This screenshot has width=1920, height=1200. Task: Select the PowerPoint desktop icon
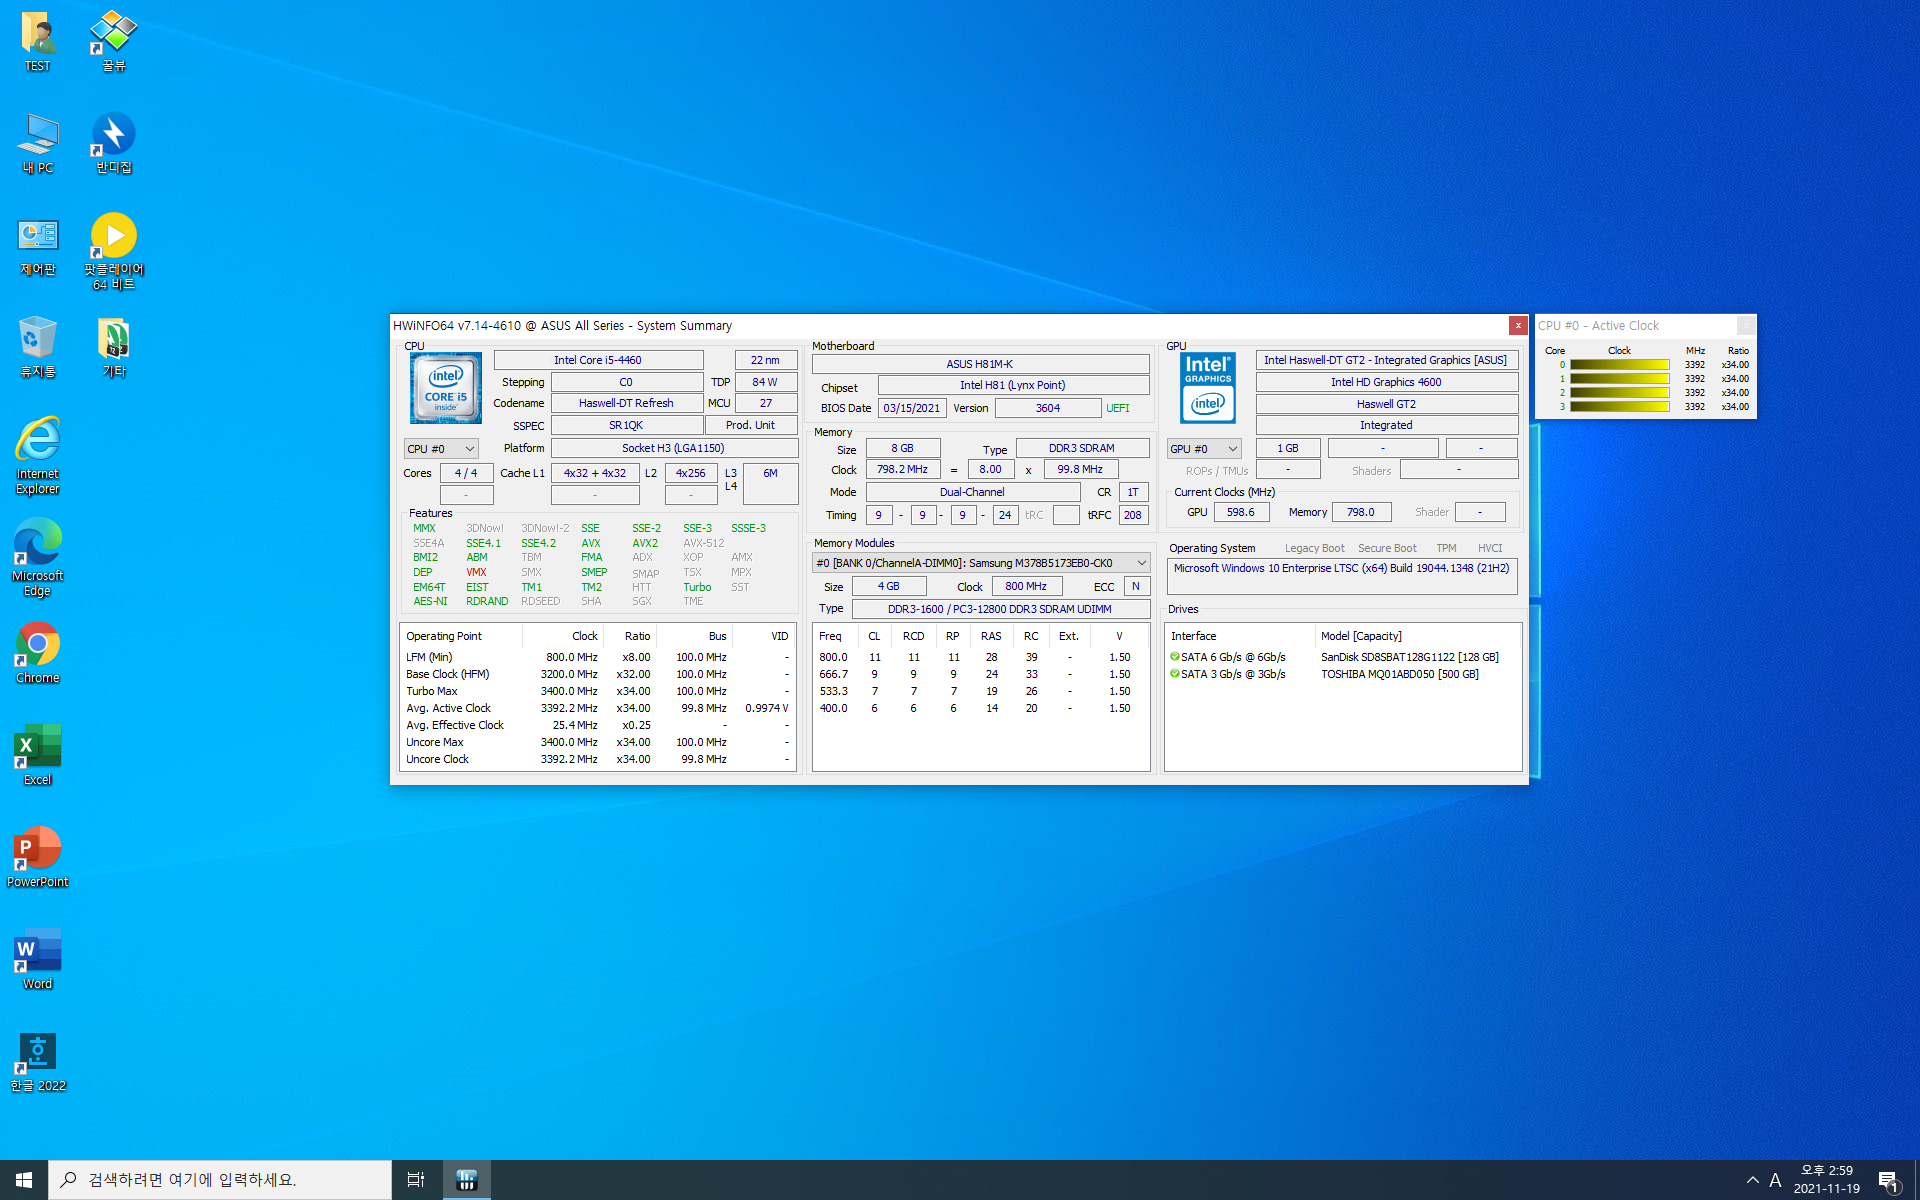[38, 858]
